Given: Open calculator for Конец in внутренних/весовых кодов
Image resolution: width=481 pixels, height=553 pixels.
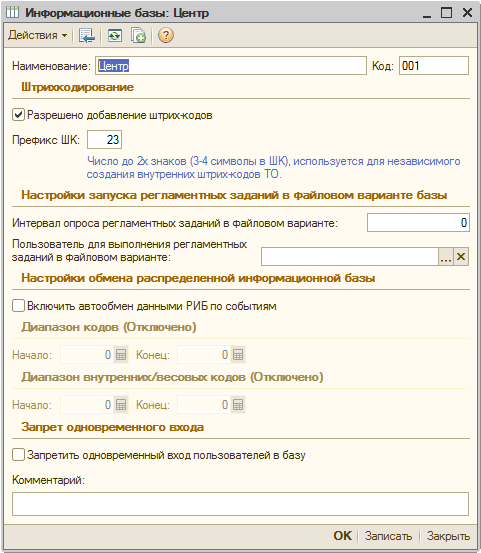Looking at the screenshot, I should coord(238,405).
